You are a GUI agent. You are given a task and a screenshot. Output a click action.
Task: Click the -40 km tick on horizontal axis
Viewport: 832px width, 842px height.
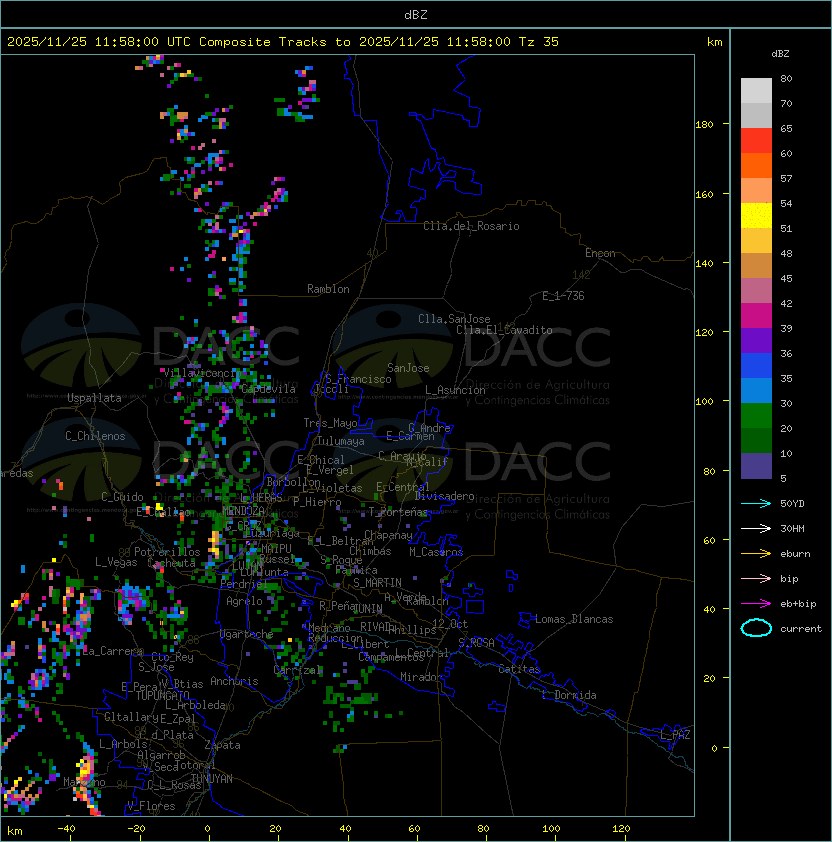[x=67, y=829]
